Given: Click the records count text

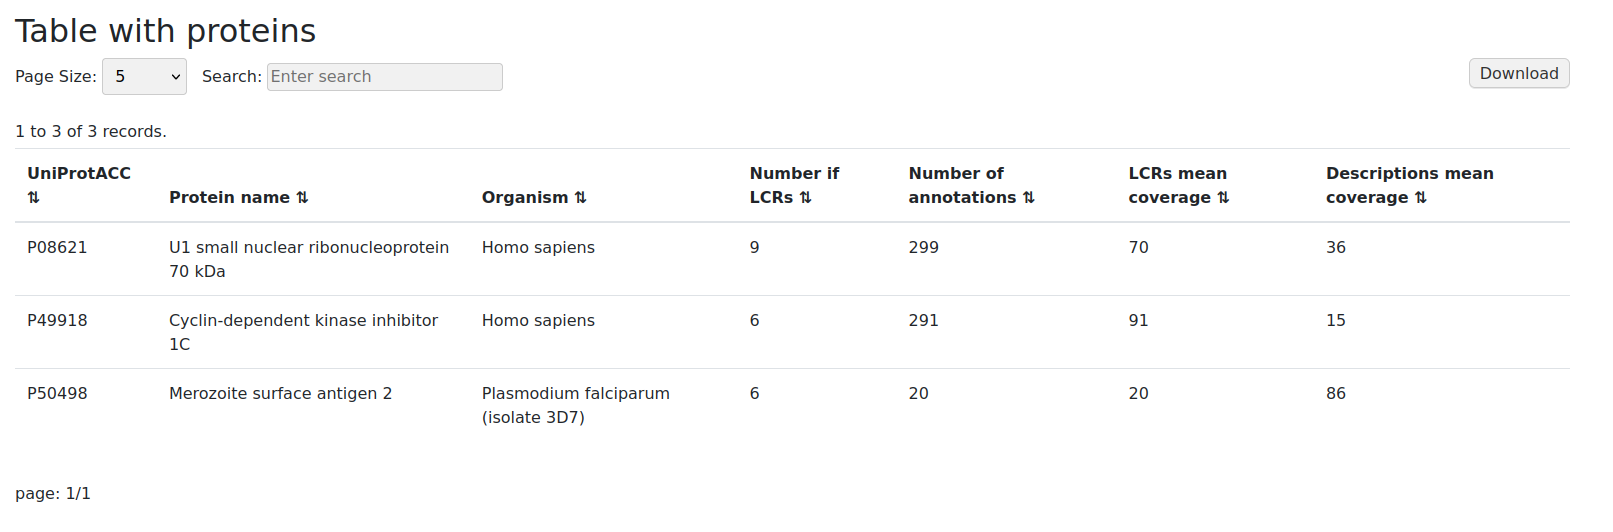Looking at the screenshot, I should (x=91, y=132).
